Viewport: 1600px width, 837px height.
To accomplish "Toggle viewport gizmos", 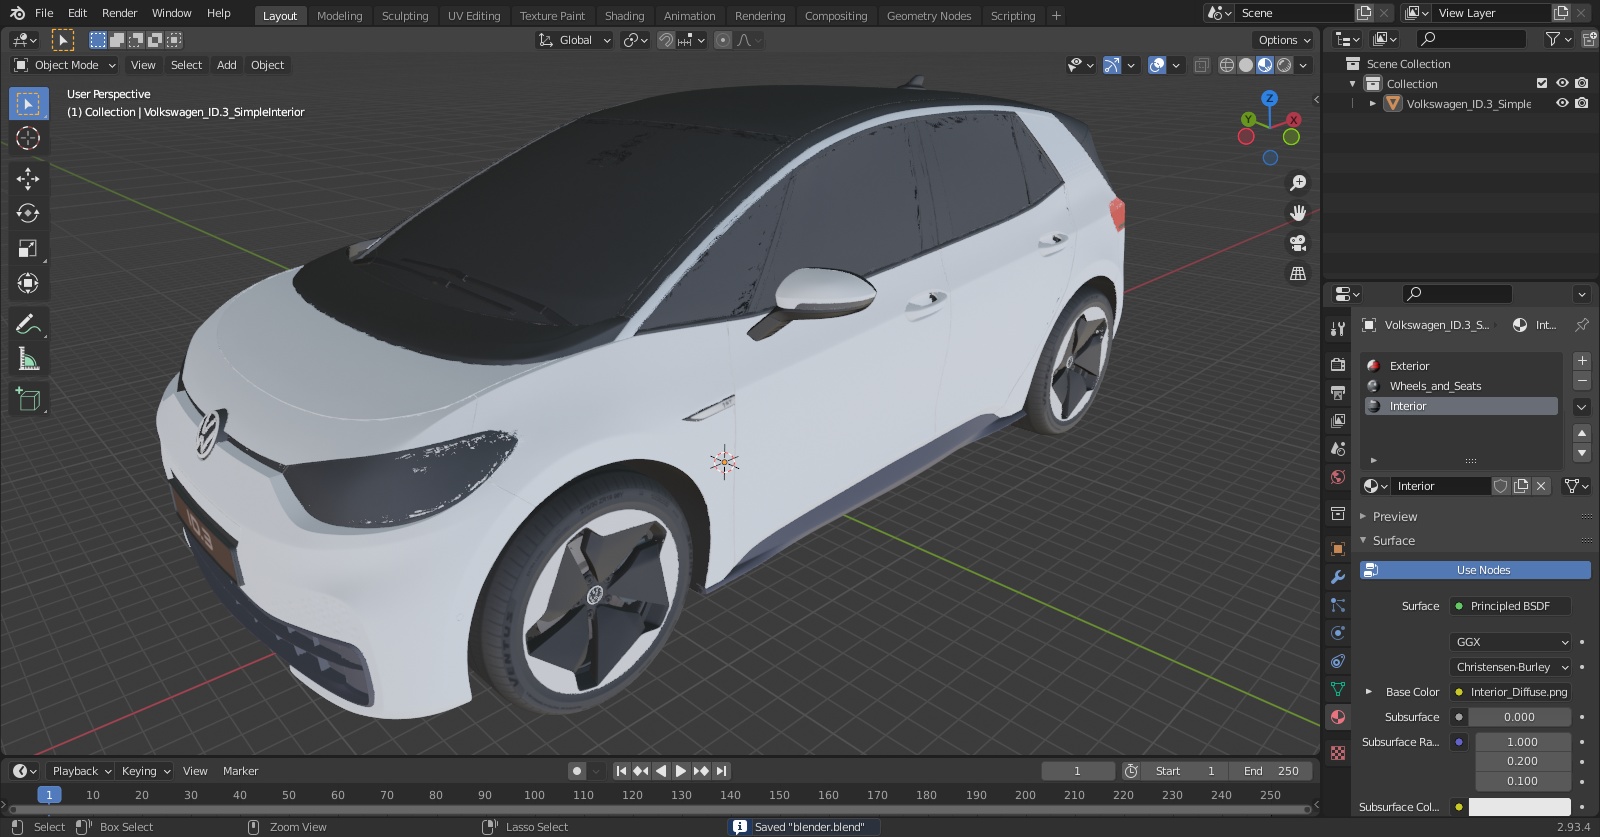I will (1112, 65).
